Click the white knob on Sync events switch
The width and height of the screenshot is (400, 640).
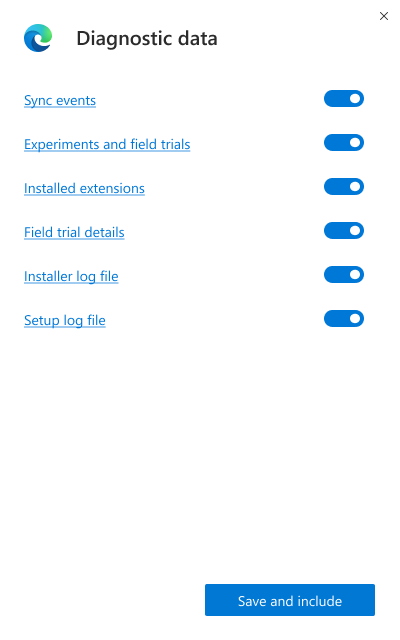(355, 99)
